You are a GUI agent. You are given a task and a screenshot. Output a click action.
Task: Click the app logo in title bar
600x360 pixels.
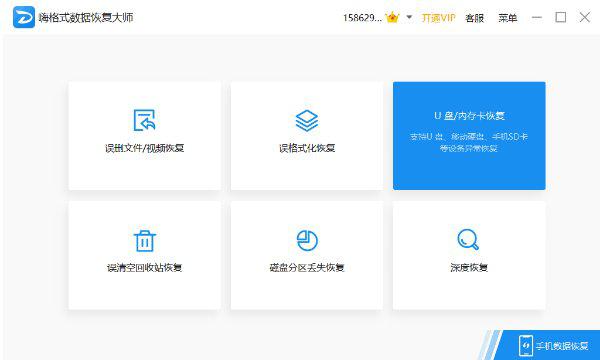point(24,17)
